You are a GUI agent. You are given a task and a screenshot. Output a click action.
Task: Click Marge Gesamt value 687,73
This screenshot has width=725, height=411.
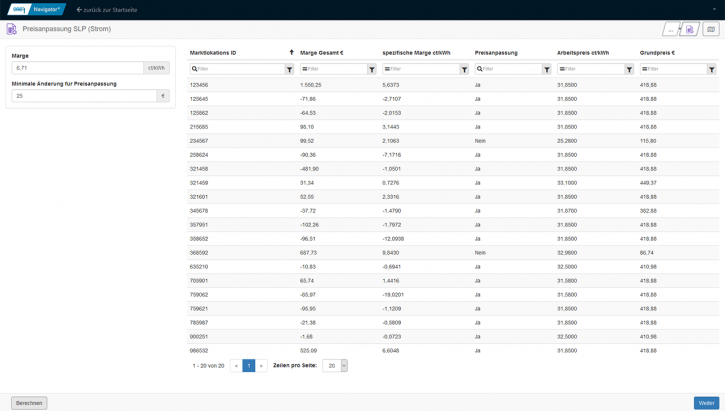pyautogui.click(x=308, y=253)
